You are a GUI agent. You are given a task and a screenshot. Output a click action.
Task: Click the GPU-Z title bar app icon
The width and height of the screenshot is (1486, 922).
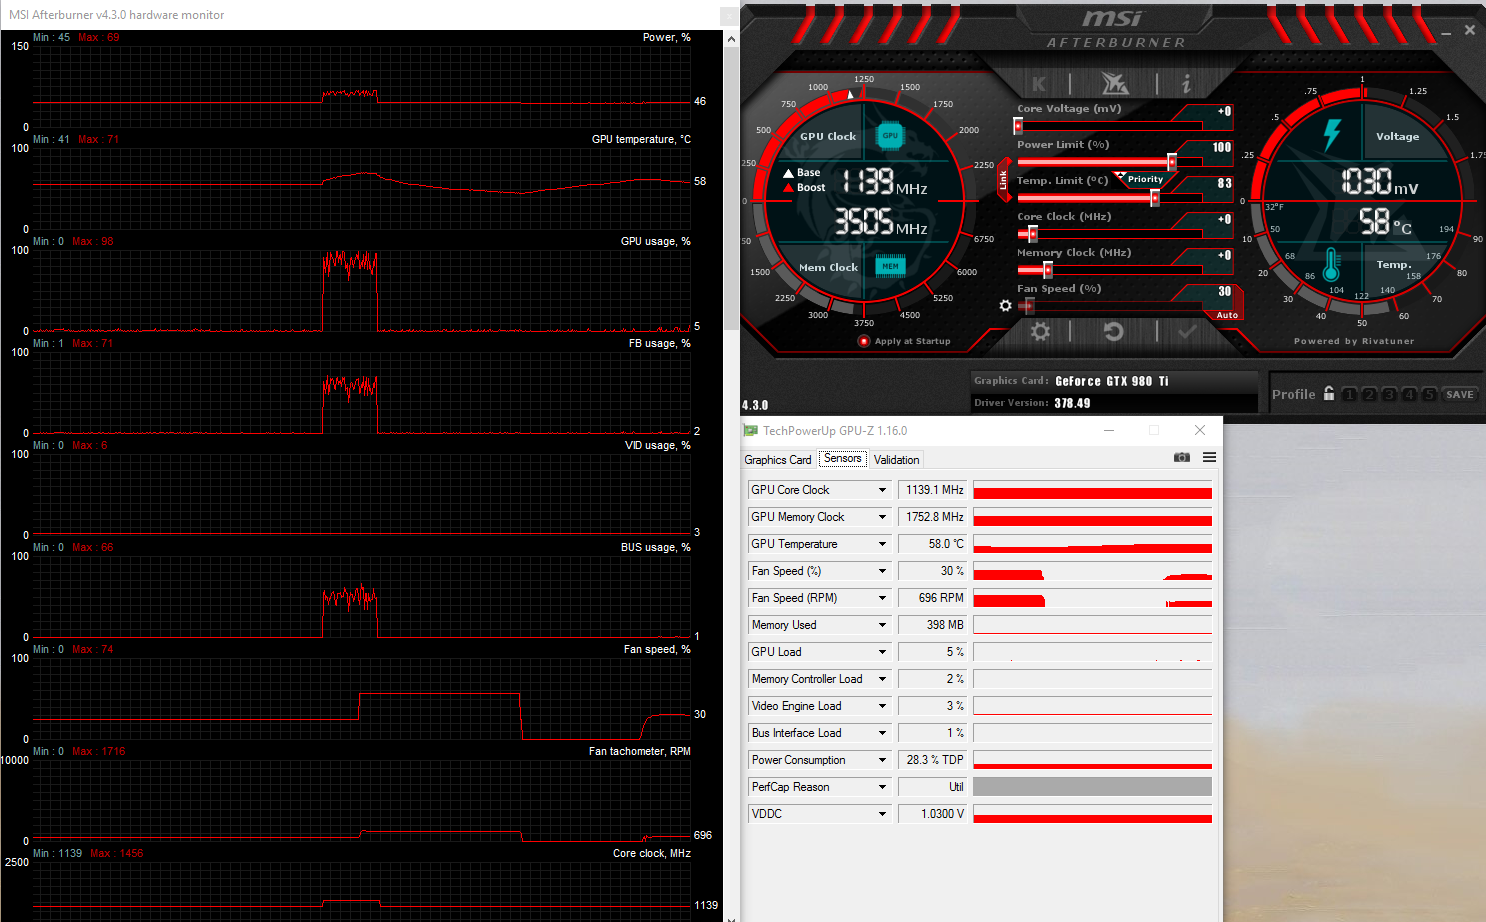(x=750, y=430)
